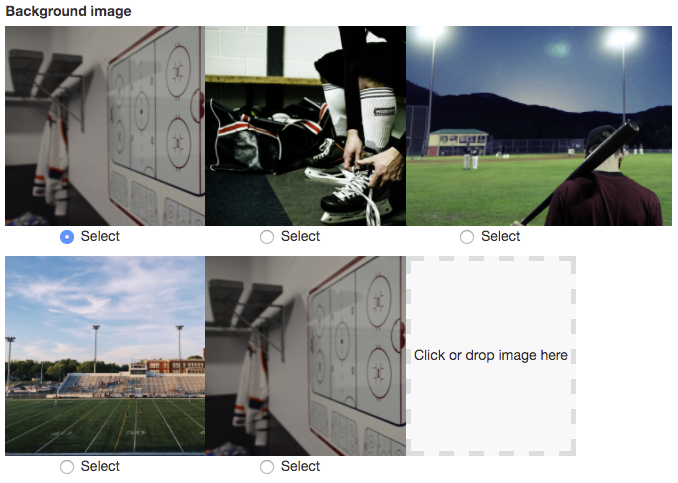Click 'Select' label under the baseball image
Viewport: 678px width, 483px height.
pos(501,237)
